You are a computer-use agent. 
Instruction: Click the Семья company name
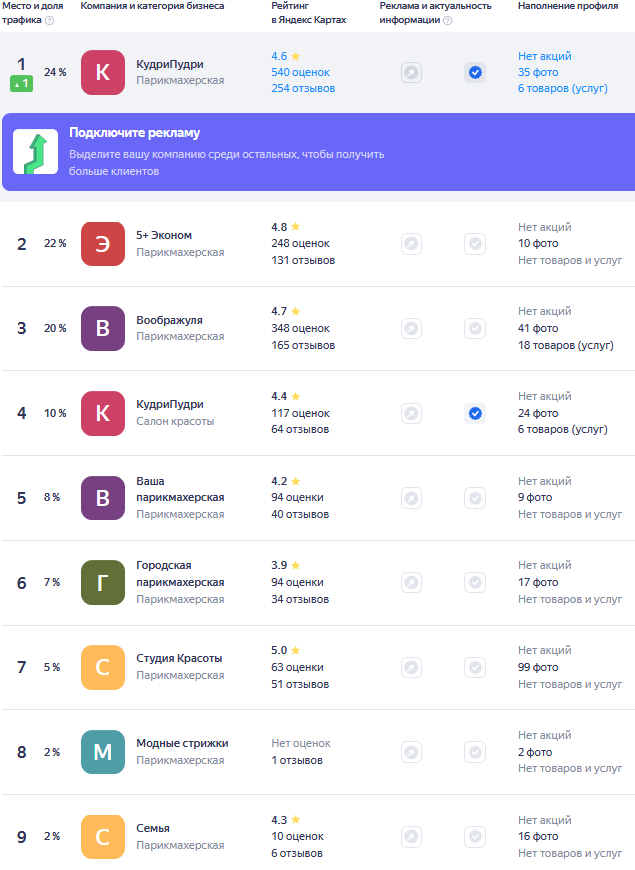click(x=153, y=828)
